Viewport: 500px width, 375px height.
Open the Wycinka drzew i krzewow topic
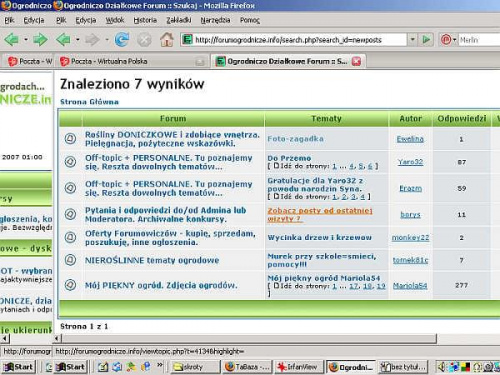(x=319, y=237)
